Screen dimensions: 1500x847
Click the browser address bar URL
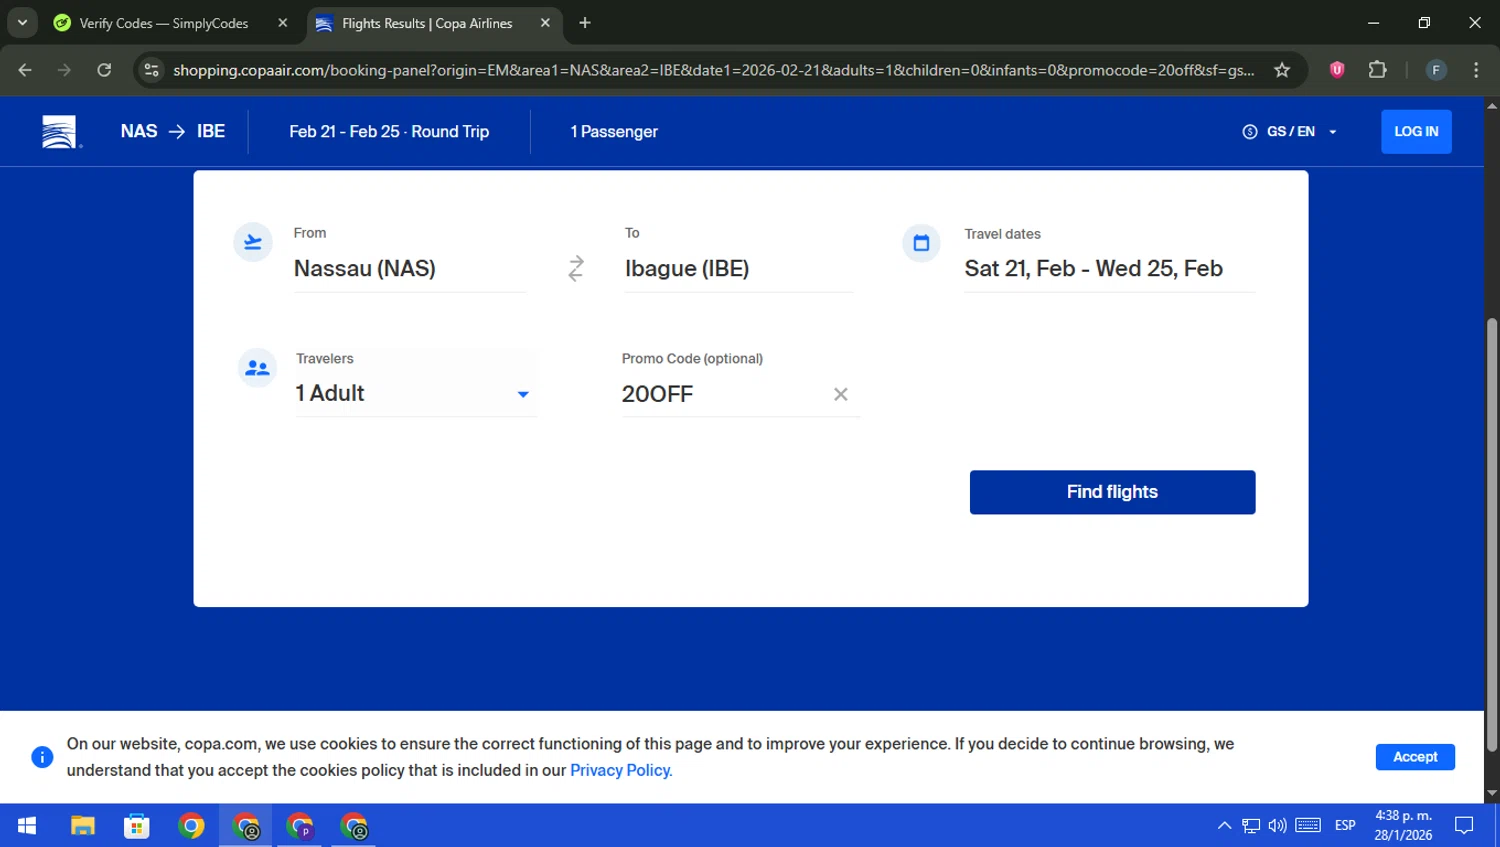pos(713,70)
